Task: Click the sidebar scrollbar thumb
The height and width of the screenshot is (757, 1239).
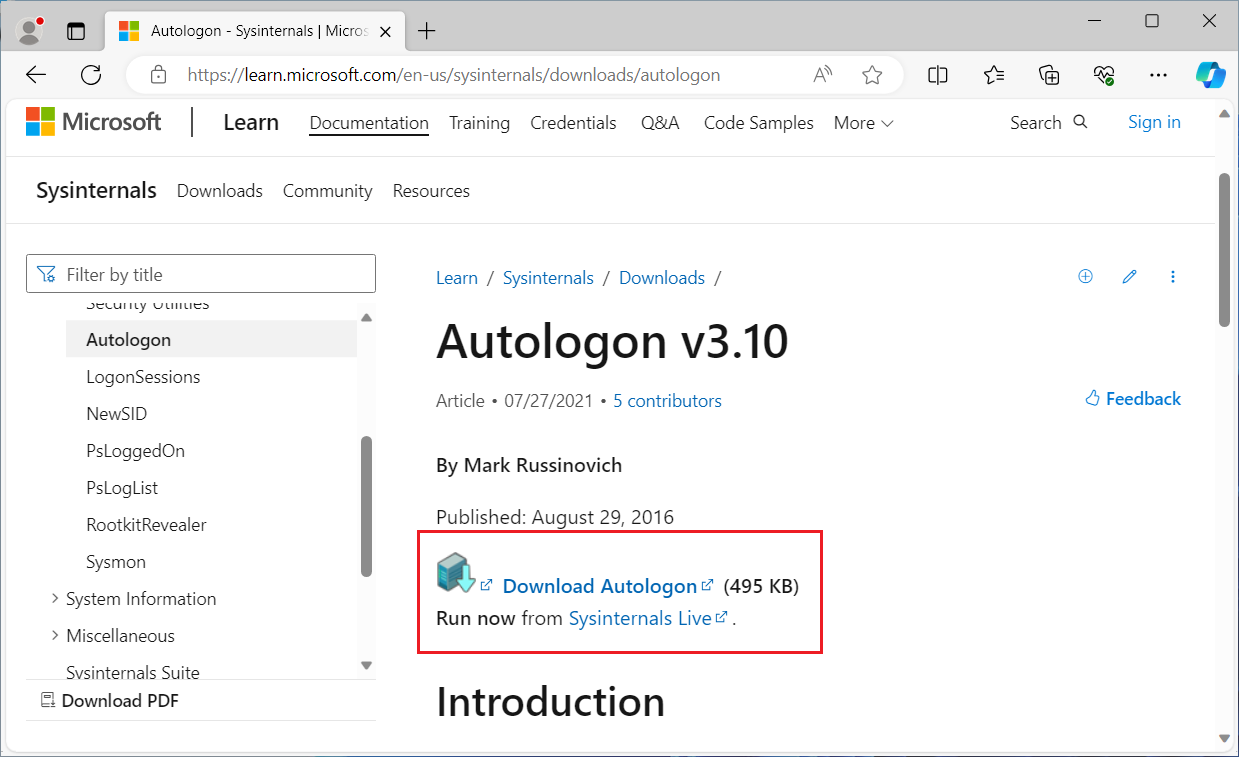Action: (x=366, y=506)
